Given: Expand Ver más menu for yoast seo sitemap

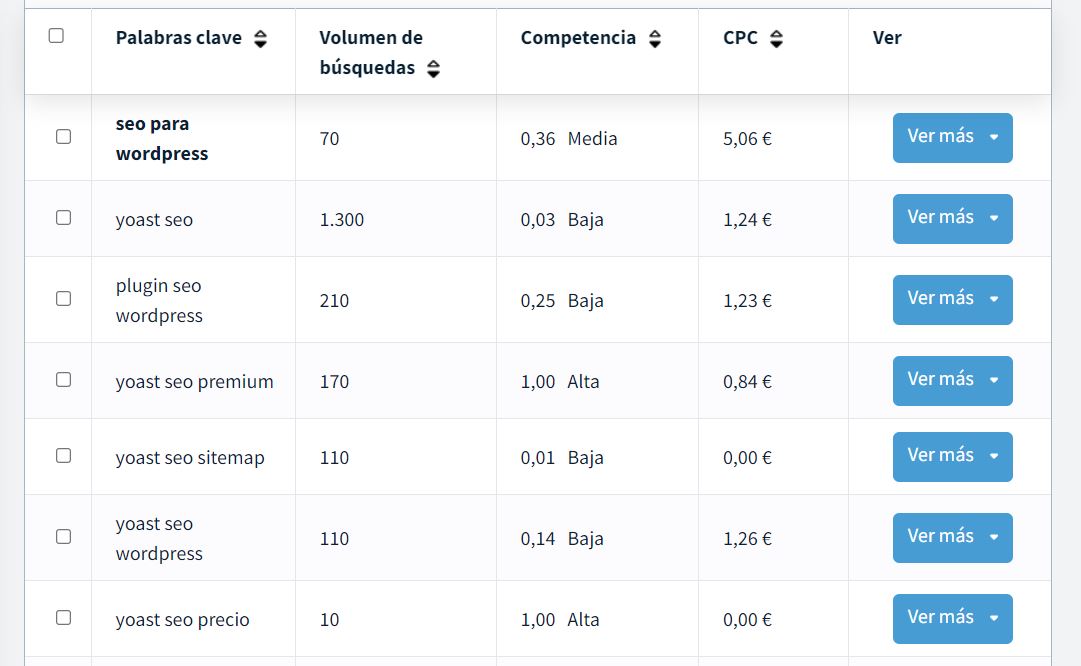Looking at the screenshot, I should pyautogui.click(x=993, y=456).
